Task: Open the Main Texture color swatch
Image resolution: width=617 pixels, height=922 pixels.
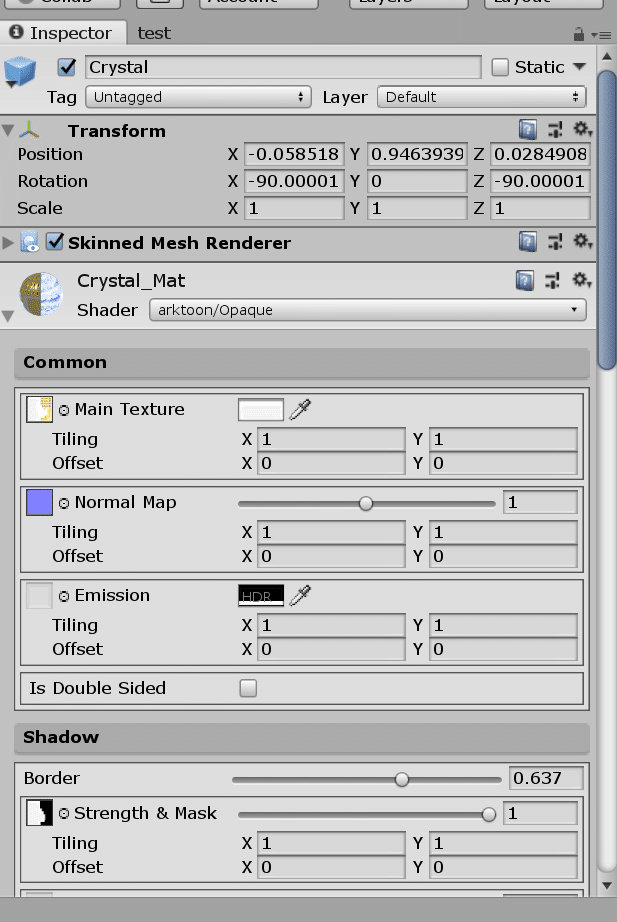Action: coord(261,410)
